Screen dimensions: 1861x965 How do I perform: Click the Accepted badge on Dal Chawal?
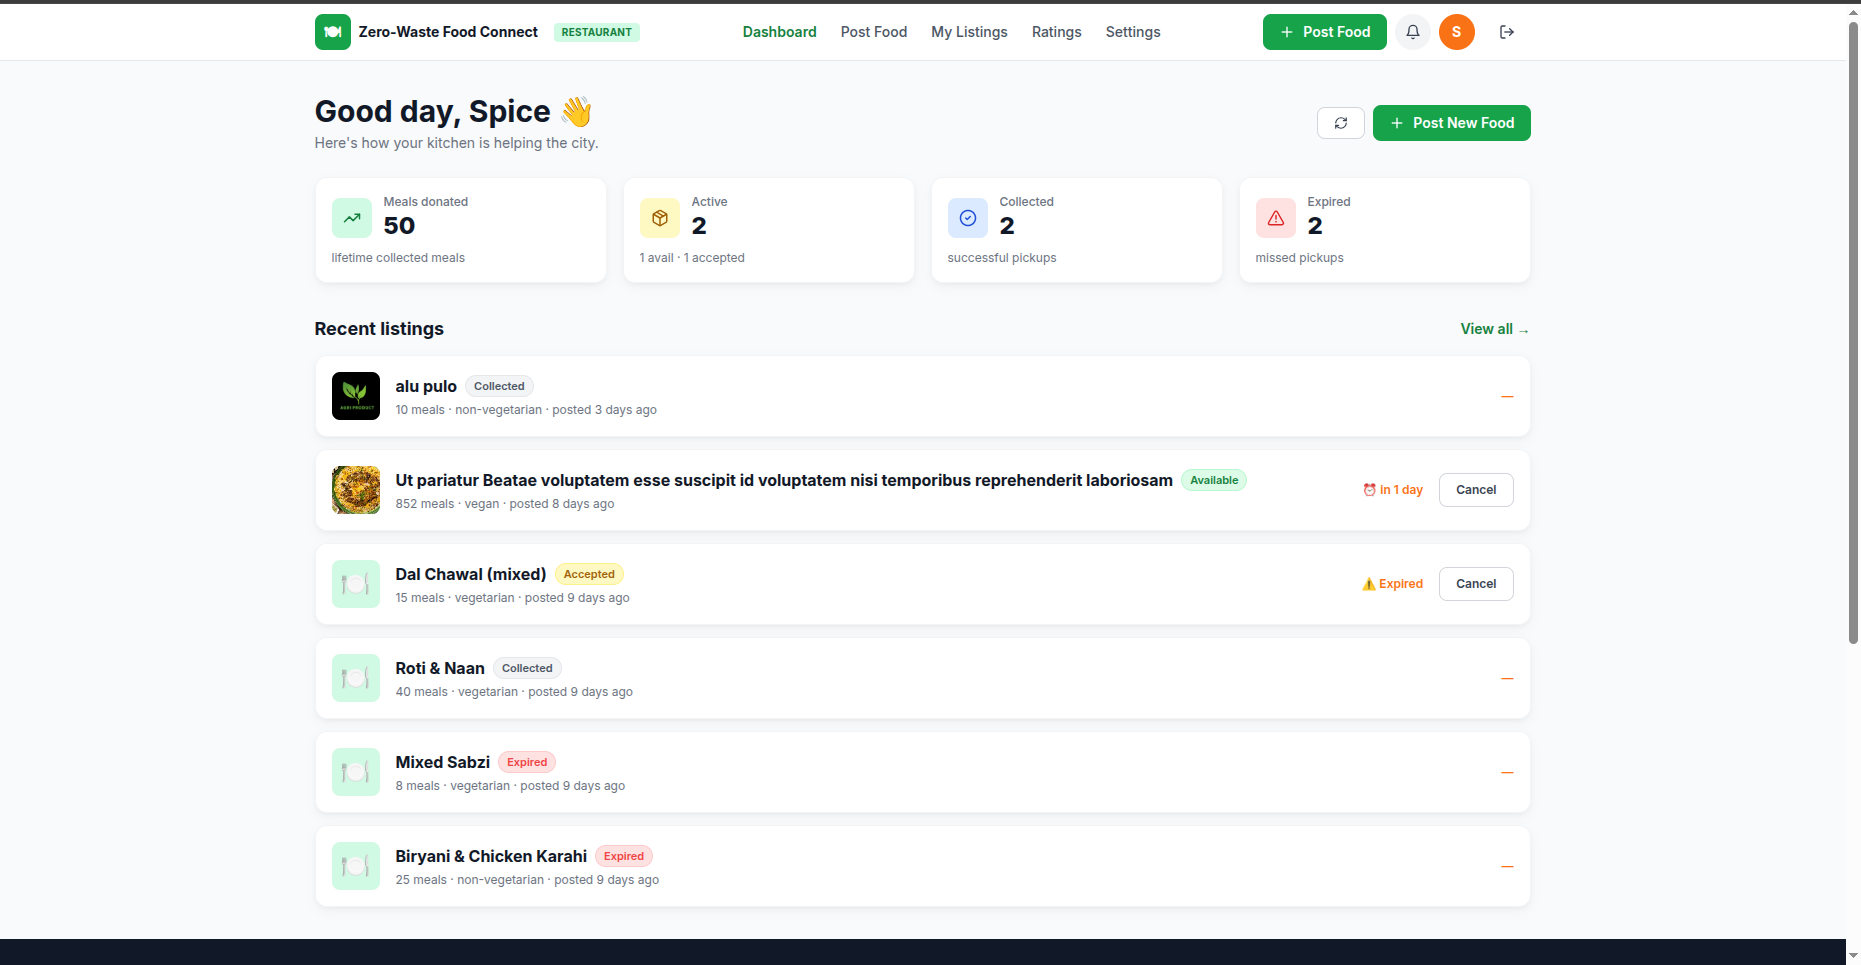(x=589, y=574)
